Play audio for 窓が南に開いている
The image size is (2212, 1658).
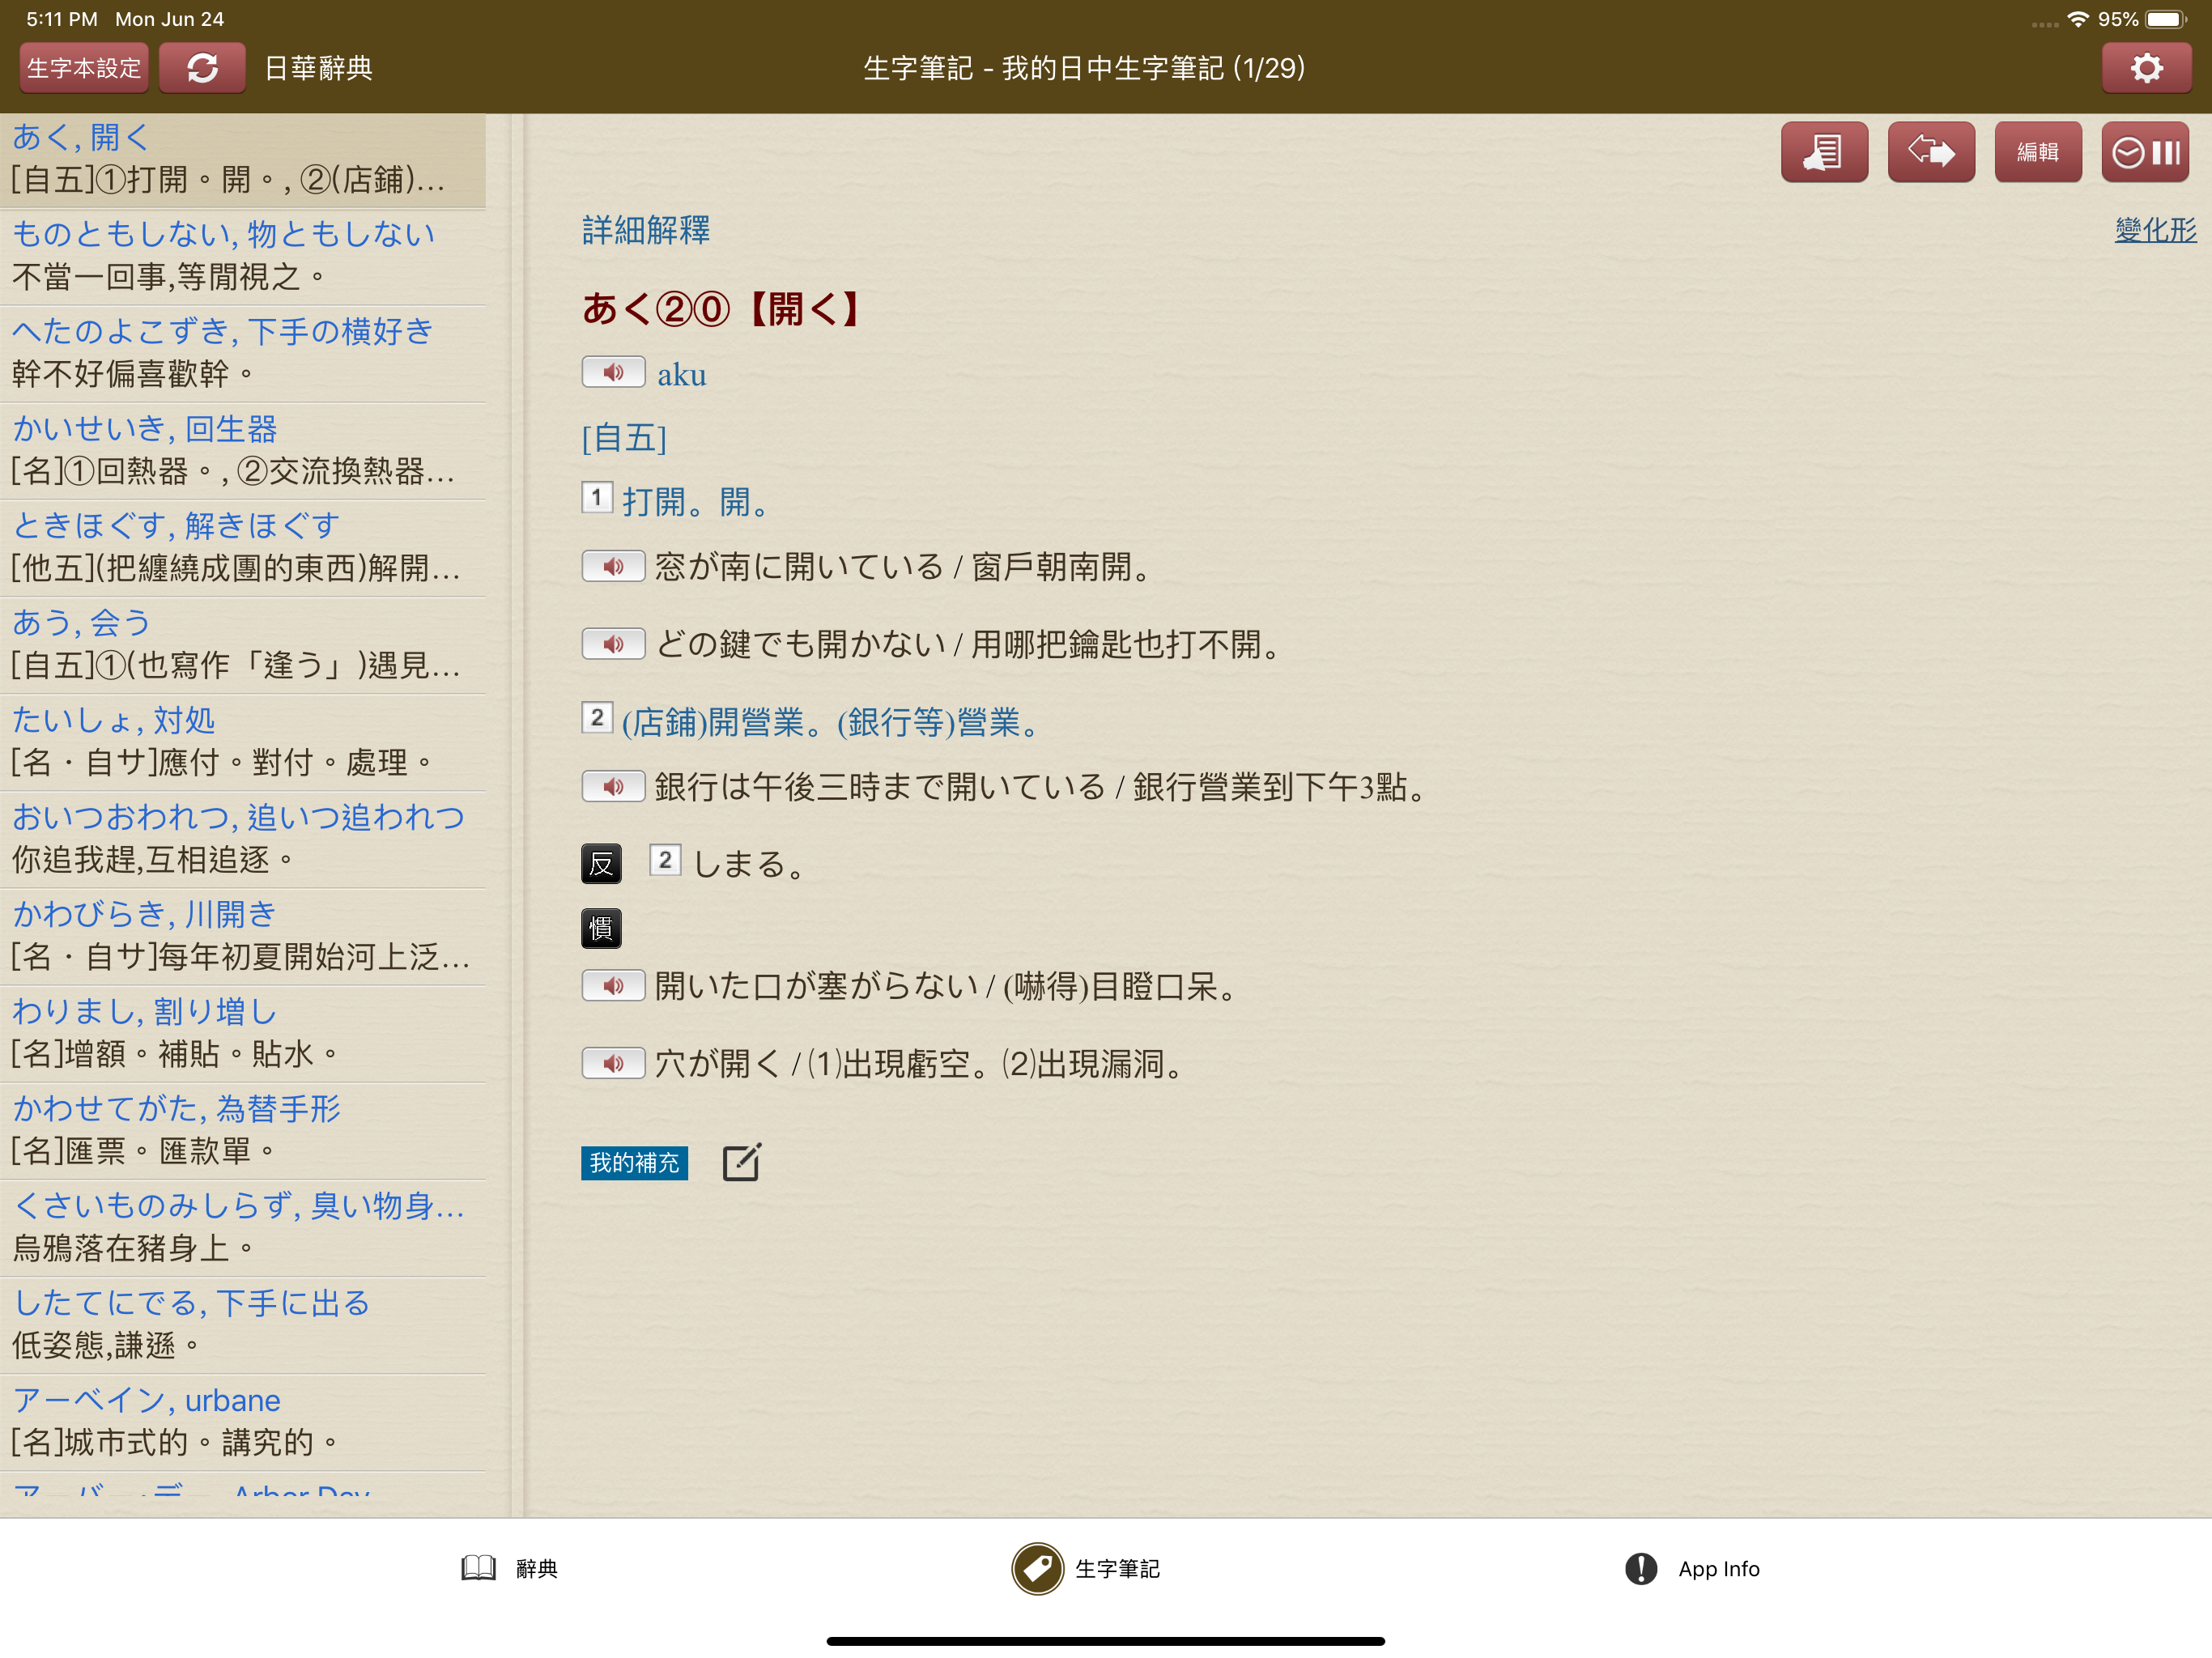(x=613, y=567)
